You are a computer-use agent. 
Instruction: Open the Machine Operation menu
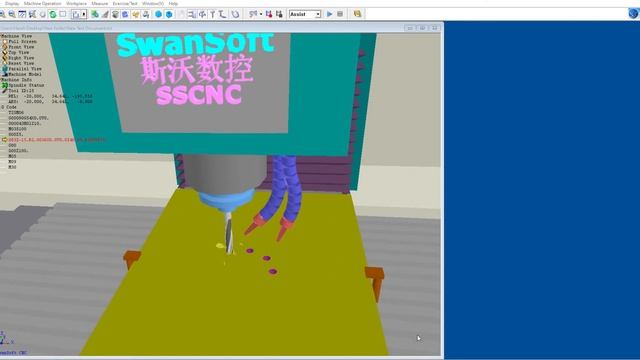coord(42,3)
